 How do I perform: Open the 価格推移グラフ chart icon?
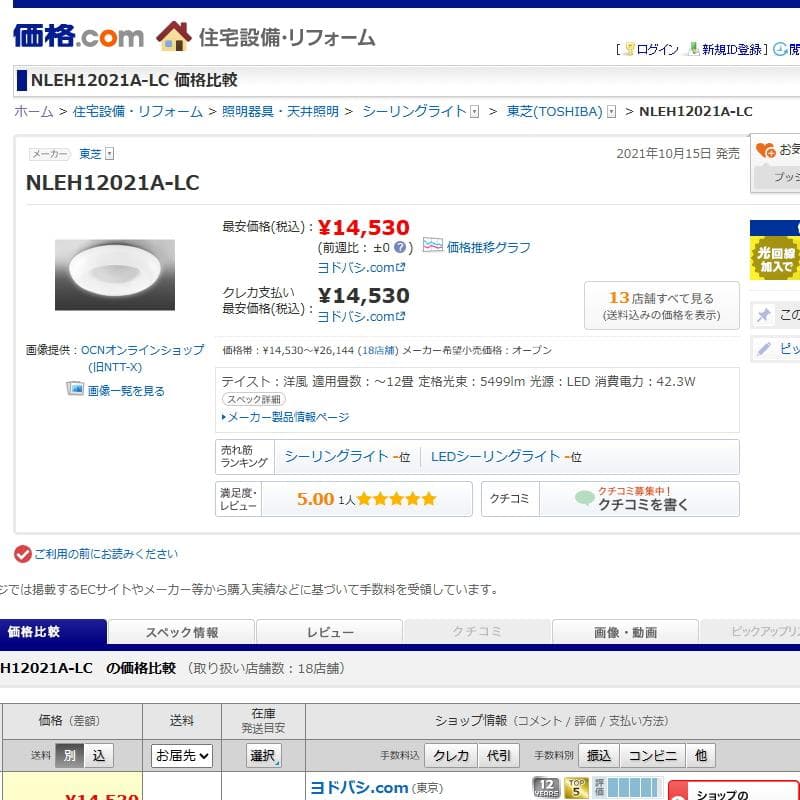click(x=432, y=248)
